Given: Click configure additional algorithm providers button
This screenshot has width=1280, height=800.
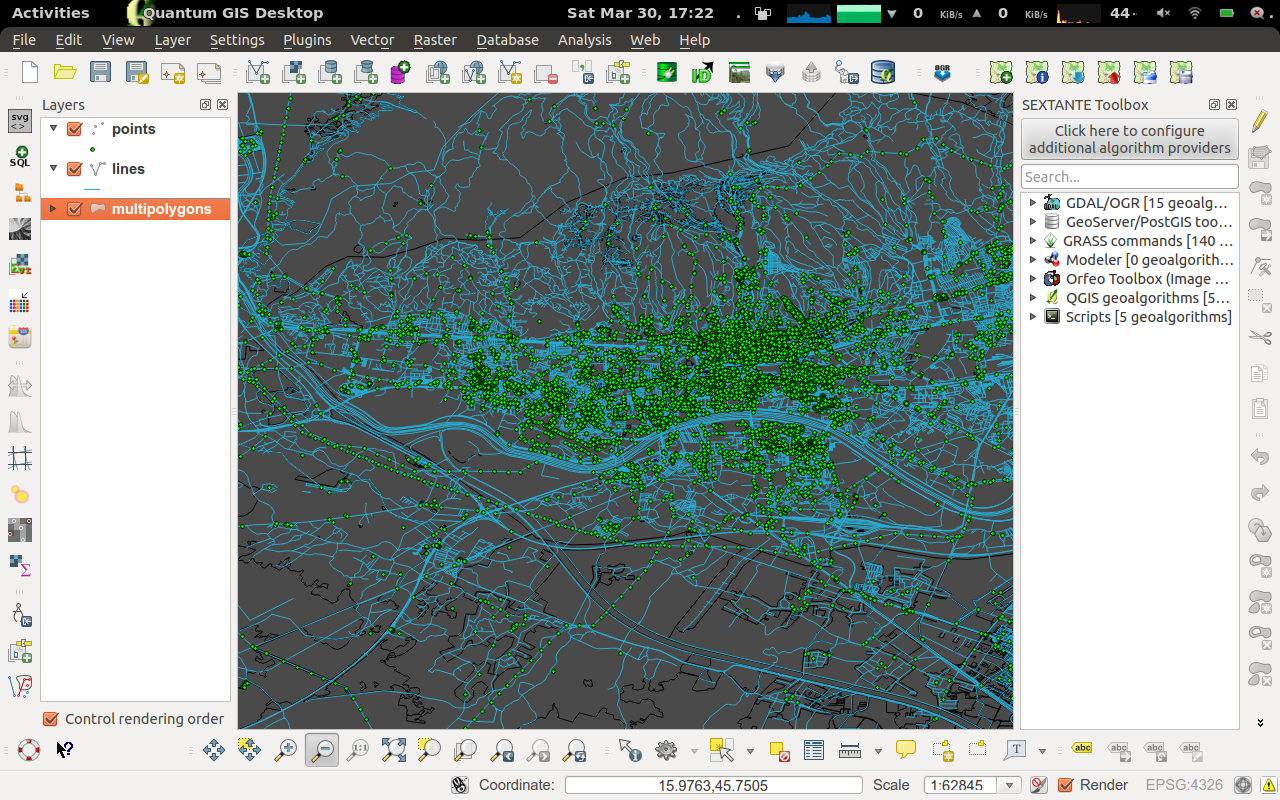Looking at the screenshot, I should 1129,139.
